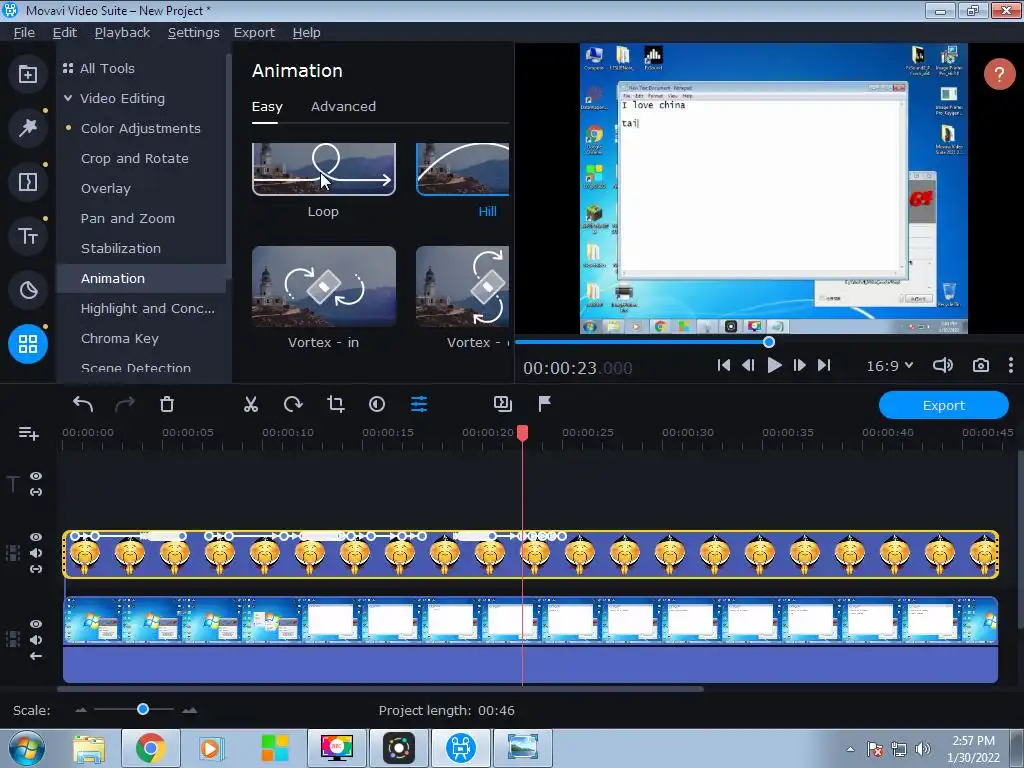The height and width of the screenshot is (768, 1024).
Task: Click the timeline Scale slider handle
Action: coord(143,709)
